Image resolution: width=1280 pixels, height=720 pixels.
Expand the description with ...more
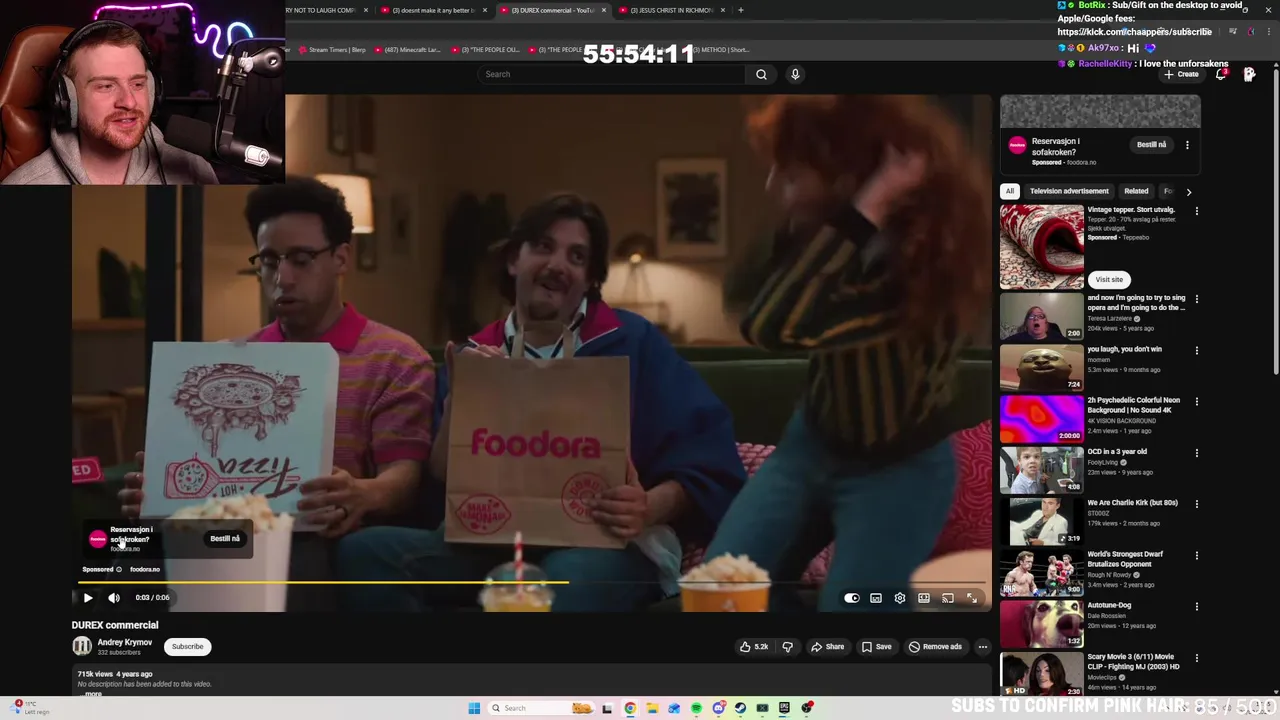pyautogui.click(x=92, y=693)
